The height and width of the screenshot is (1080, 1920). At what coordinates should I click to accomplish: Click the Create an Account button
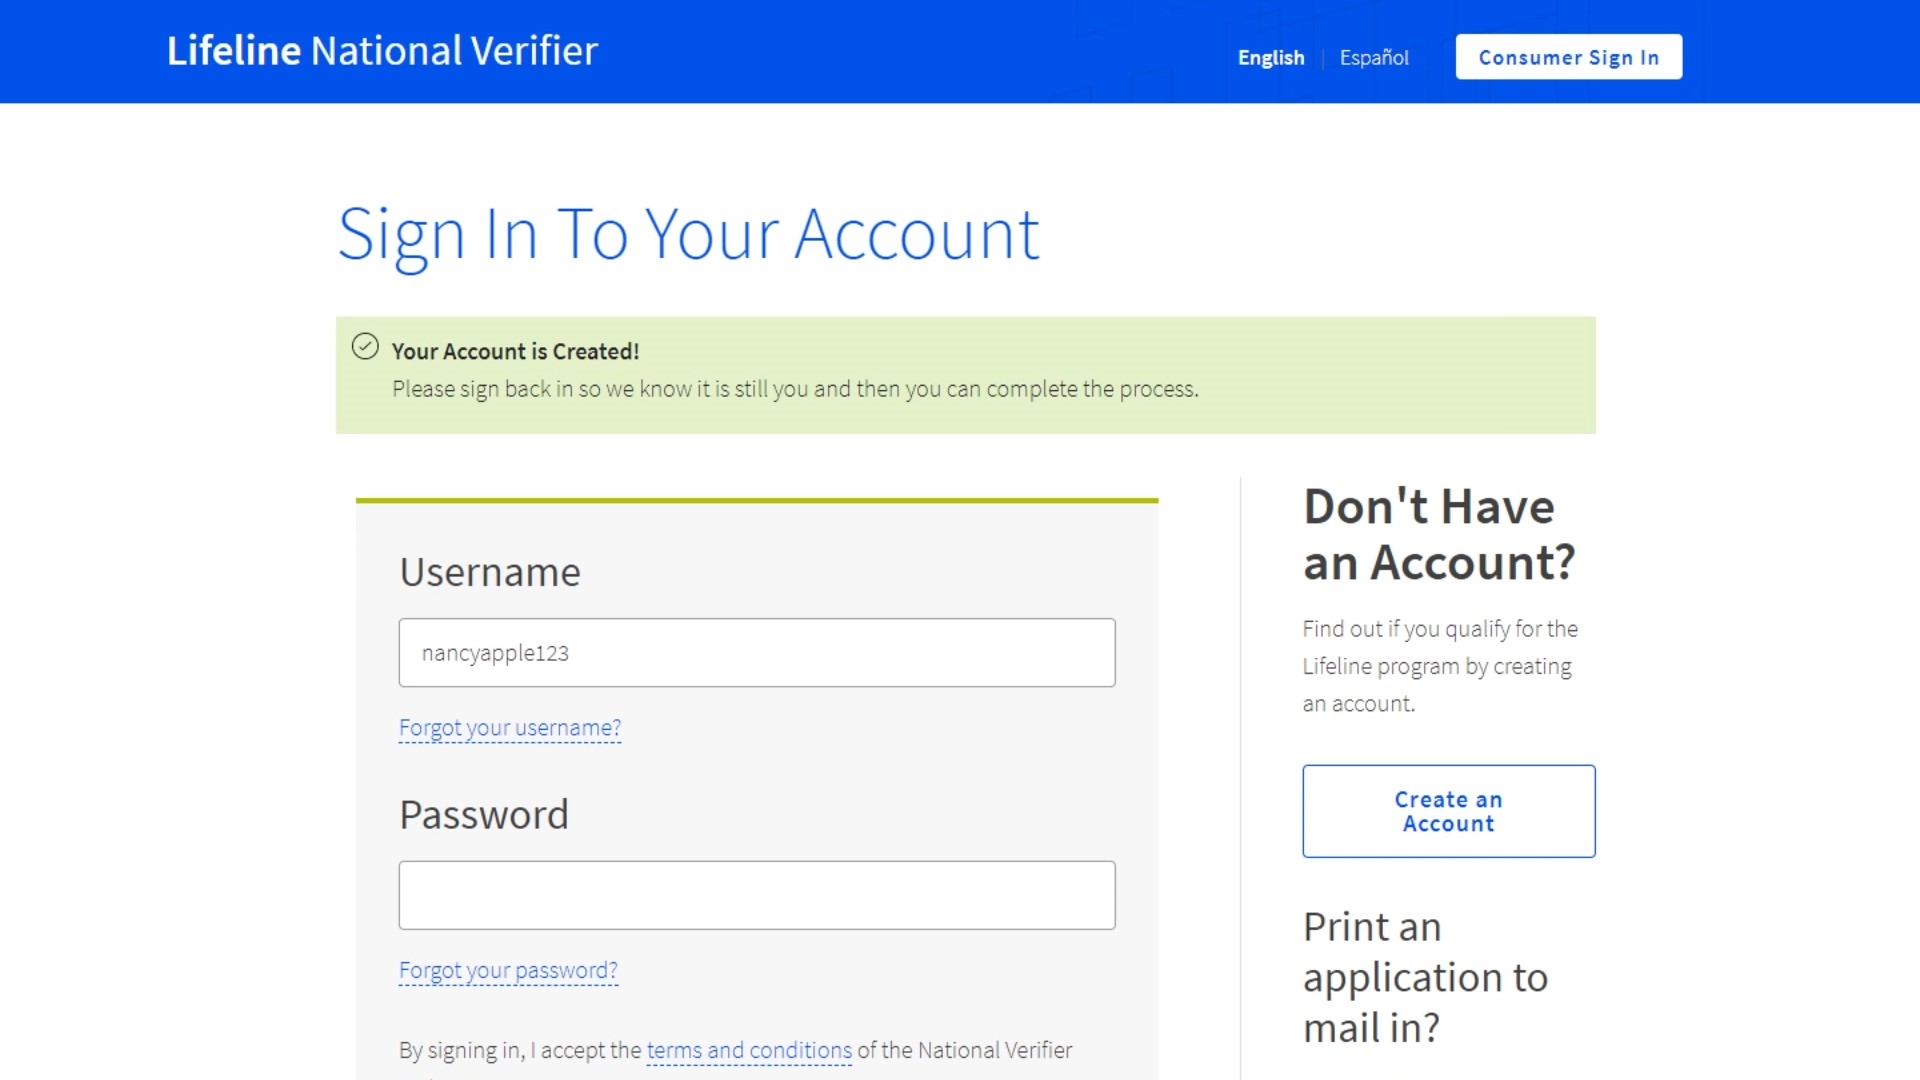tap(1448, 811)
